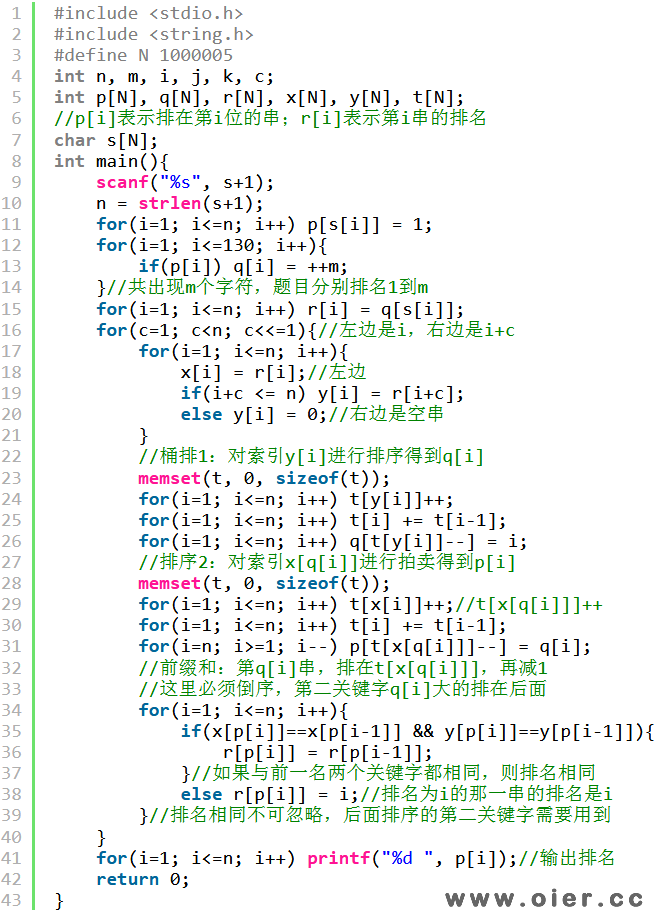Viewport: 654px width, 913px height.
Task: Click the 'int p[N], q[N], r[N]' array declaration
Action: 259,97
